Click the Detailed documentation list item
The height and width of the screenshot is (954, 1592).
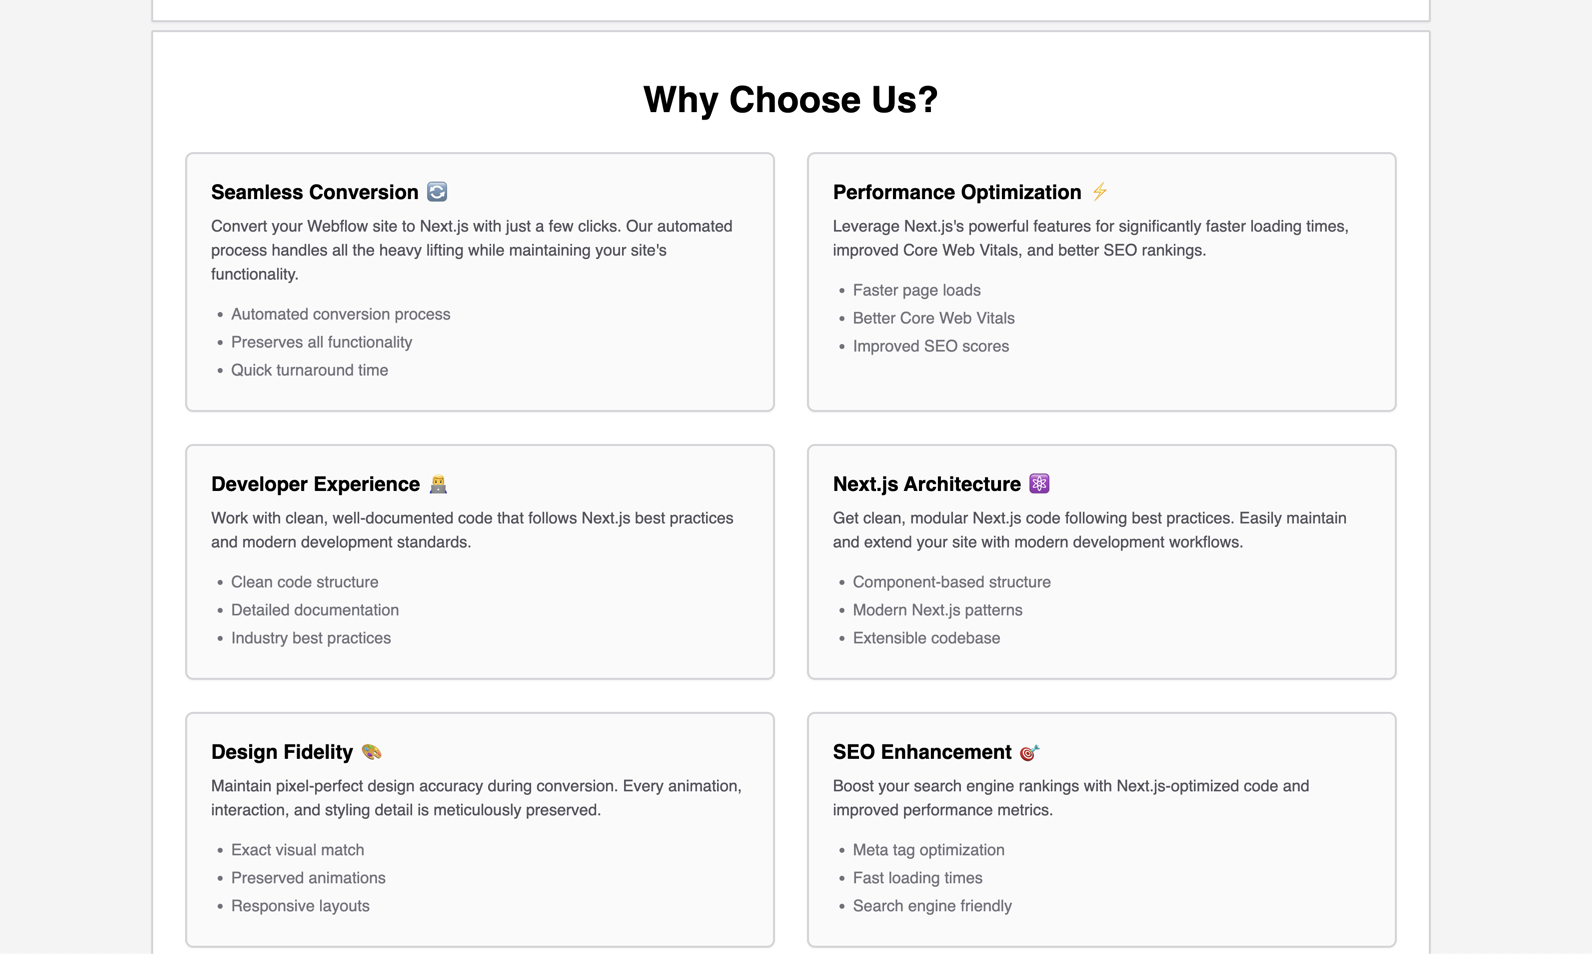point(315,610)
